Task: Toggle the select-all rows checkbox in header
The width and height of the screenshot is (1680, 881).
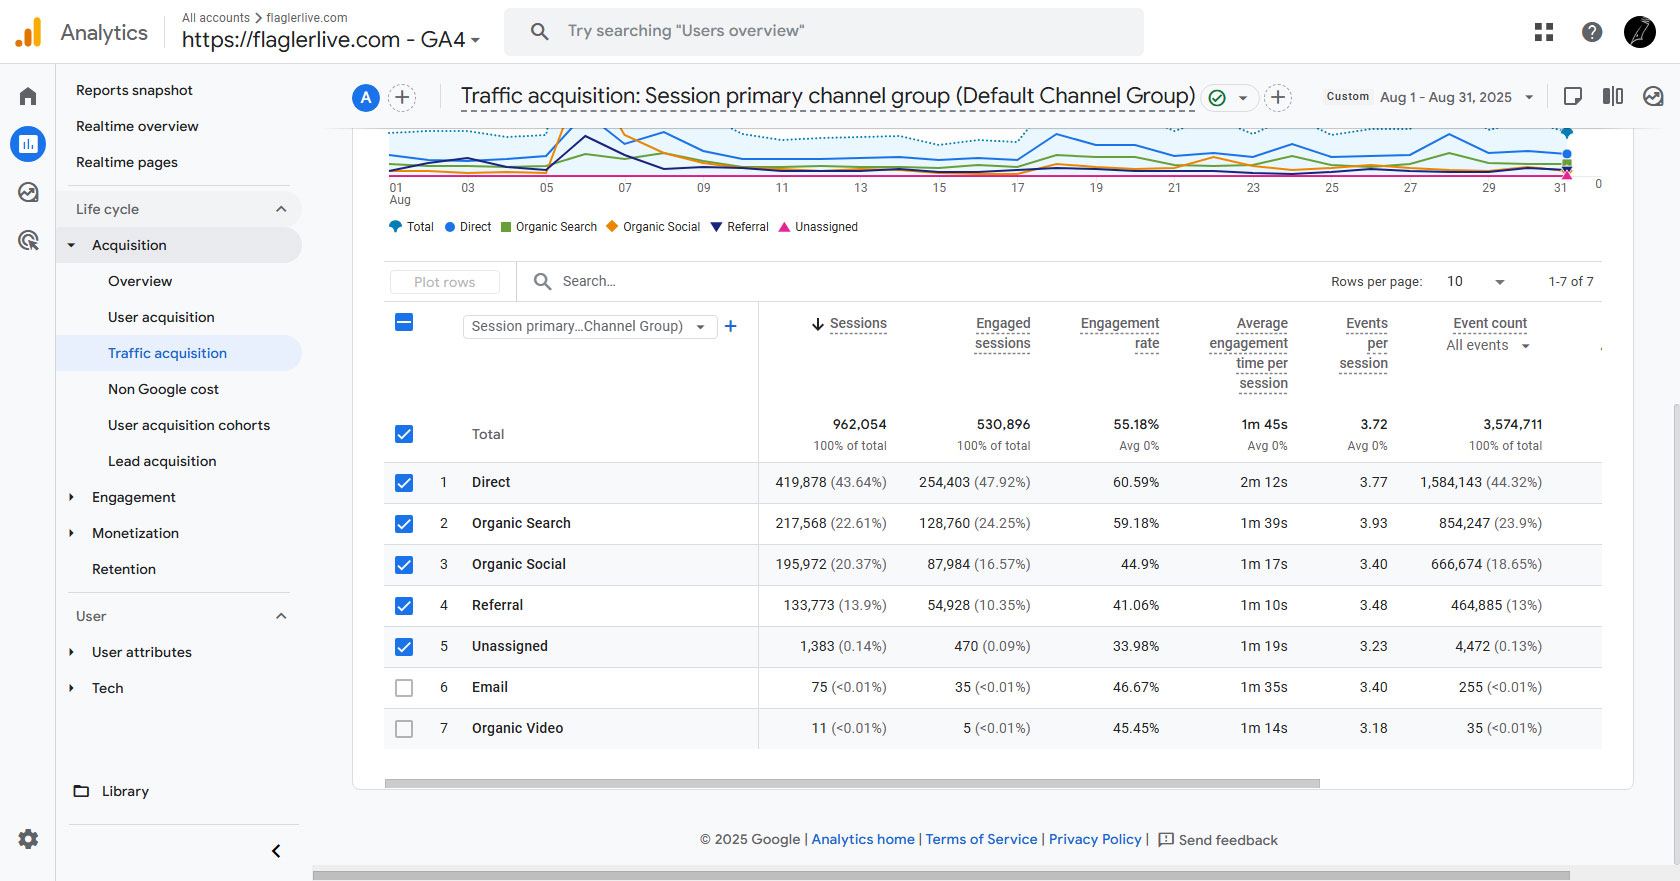Action: click(404, 322)
